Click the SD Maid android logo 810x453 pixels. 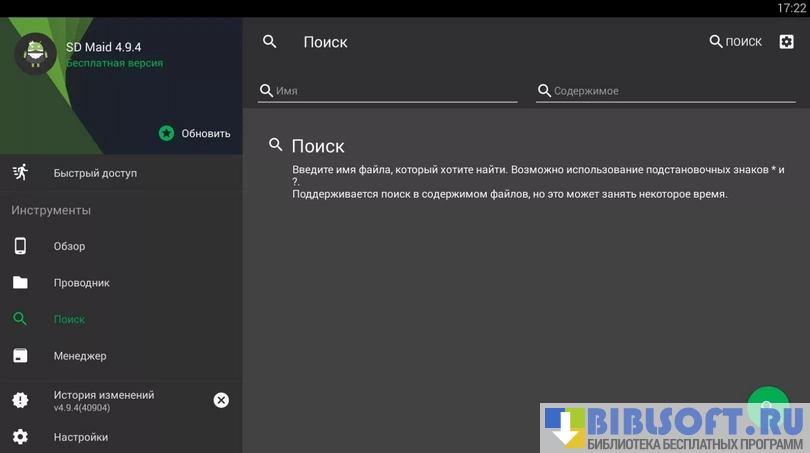[x=35, y=53]
